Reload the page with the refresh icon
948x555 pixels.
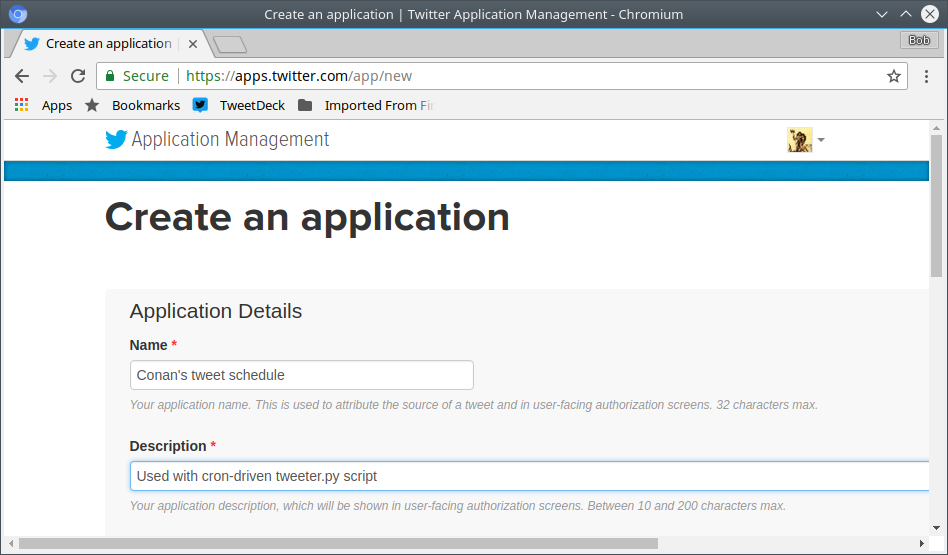coord(78,76)
